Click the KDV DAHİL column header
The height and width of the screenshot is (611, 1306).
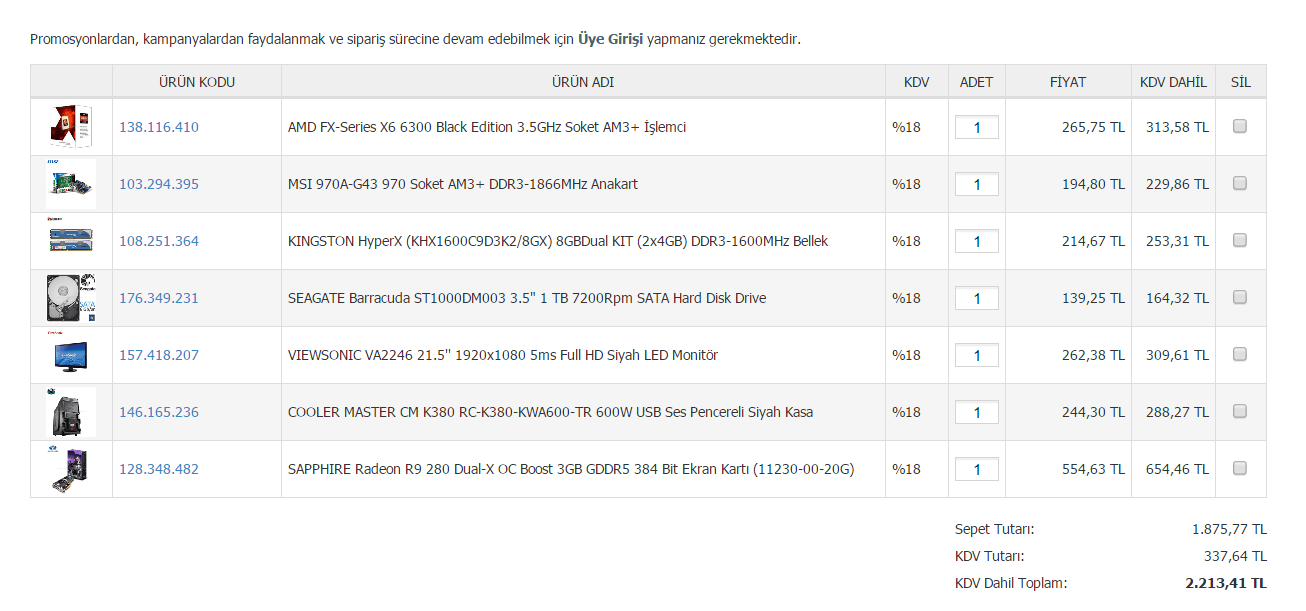(x=1173, y=82)
